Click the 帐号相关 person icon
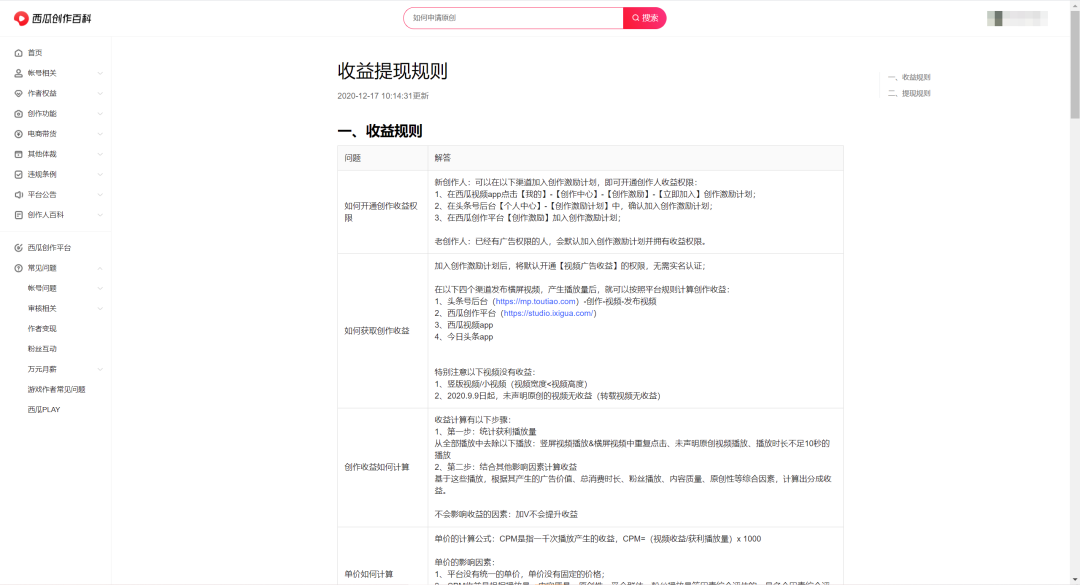This screenshot has height=585, width=1080. 19,73
